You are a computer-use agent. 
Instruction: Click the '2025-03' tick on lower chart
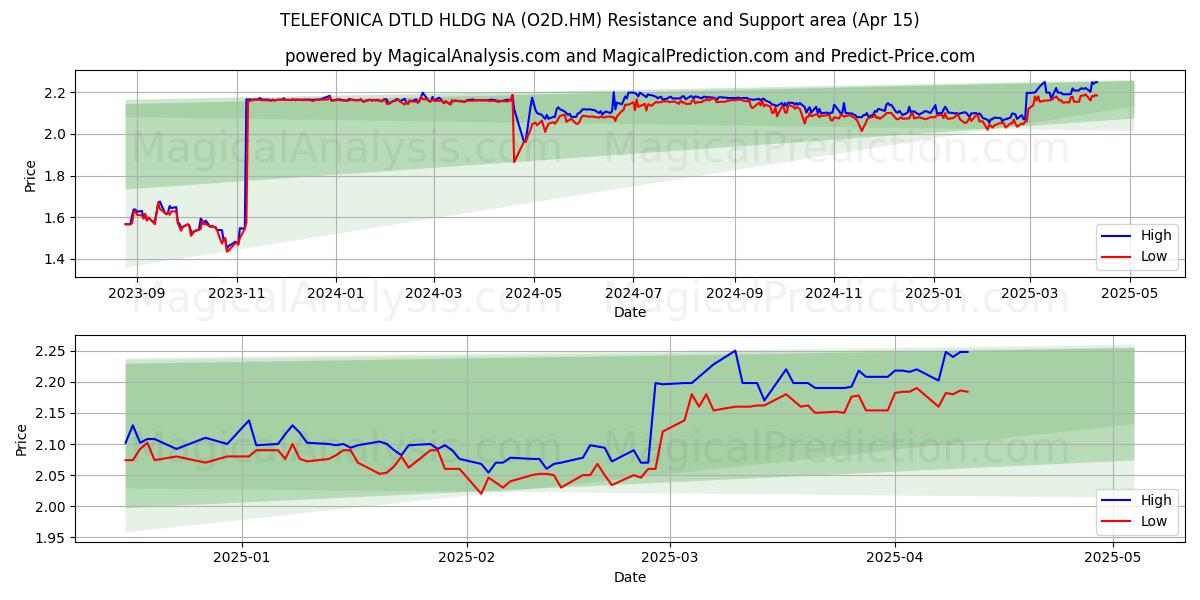pyautogui.click(x=670, y=559)
